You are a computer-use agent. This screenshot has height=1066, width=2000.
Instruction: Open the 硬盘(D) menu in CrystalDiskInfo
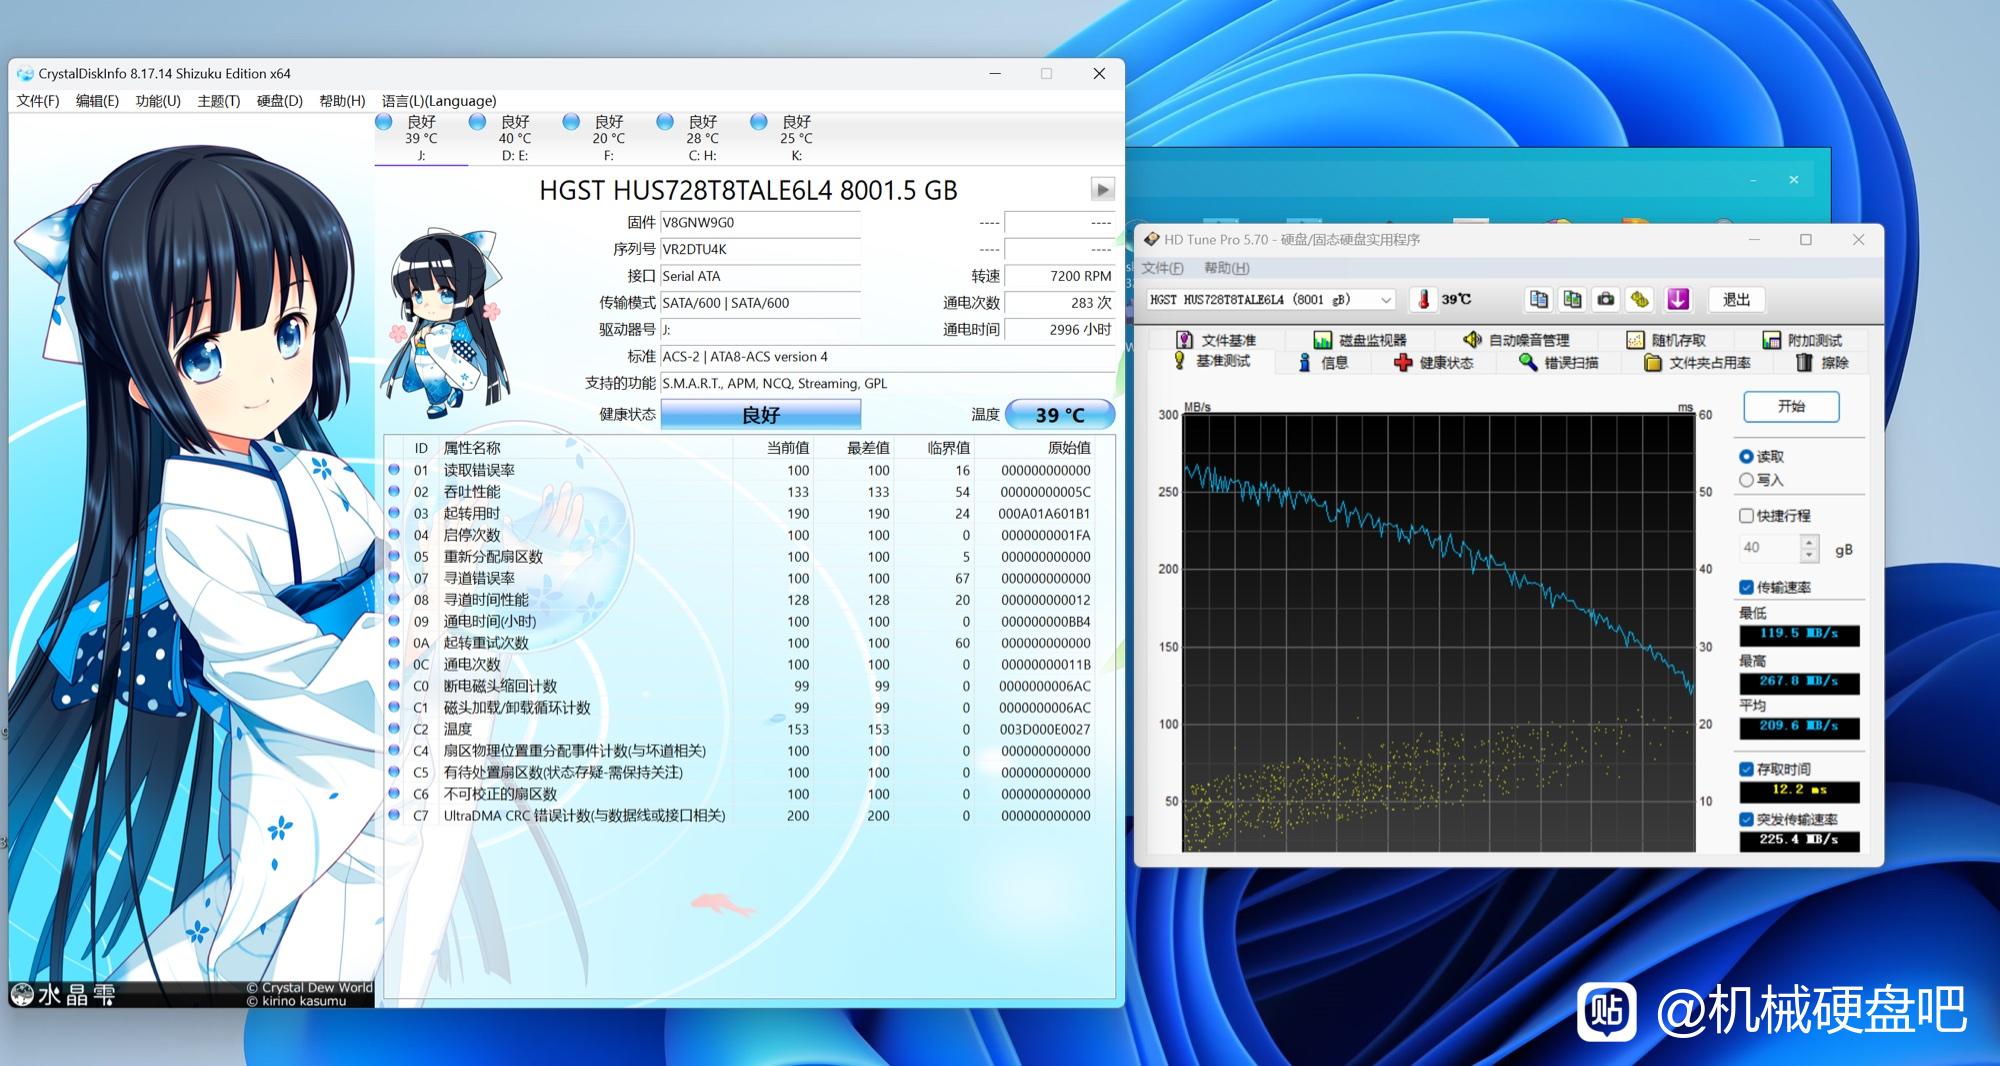(x=280, y=101)
